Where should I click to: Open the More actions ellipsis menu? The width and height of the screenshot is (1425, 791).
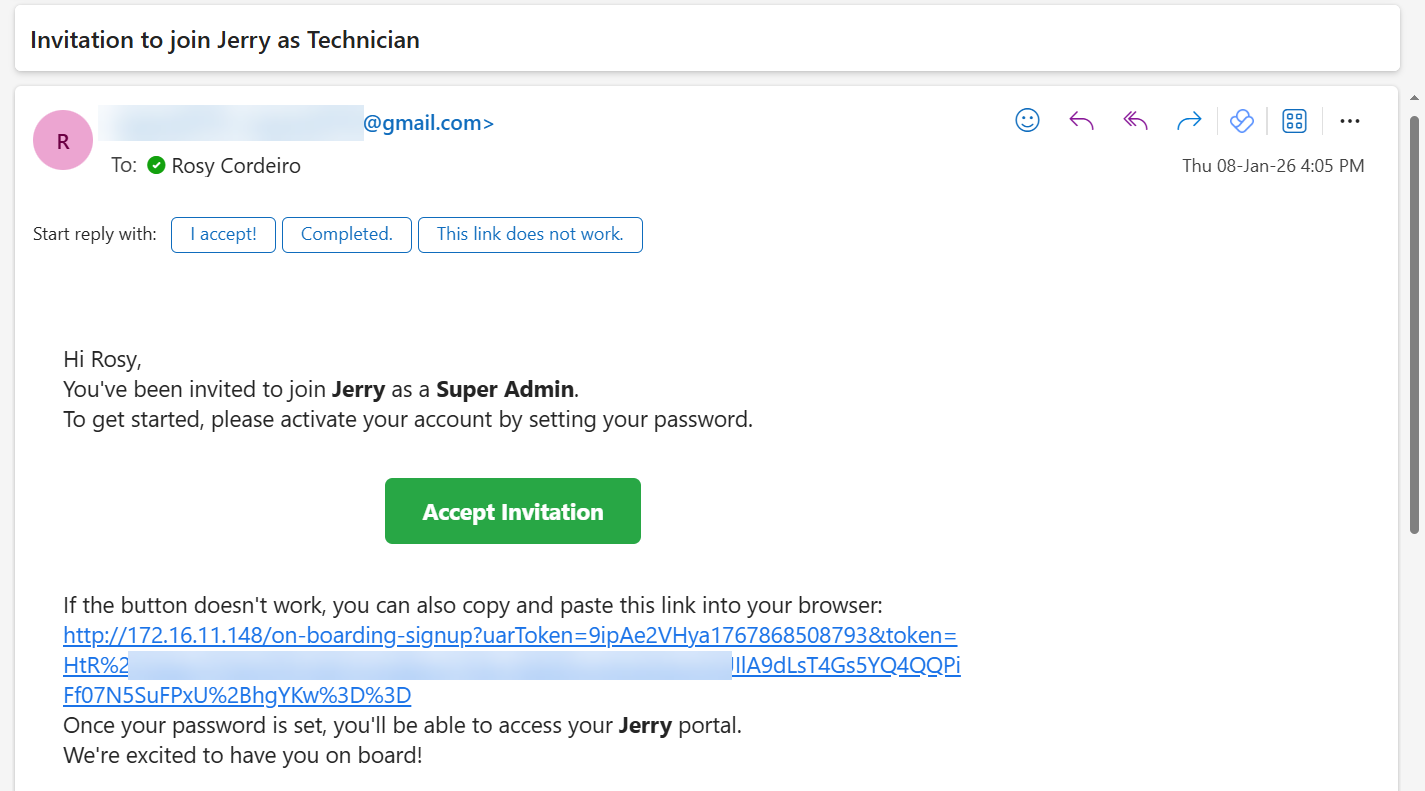tap(1350, 121)
